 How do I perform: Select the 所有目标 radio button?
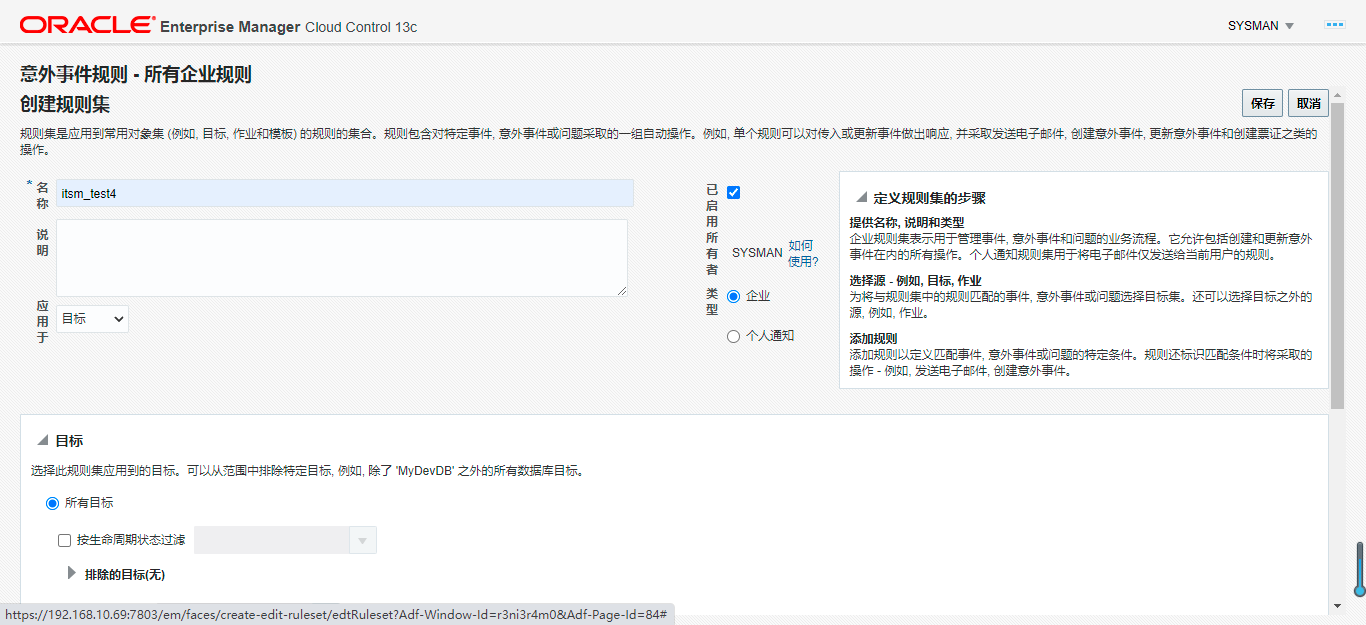52,503
